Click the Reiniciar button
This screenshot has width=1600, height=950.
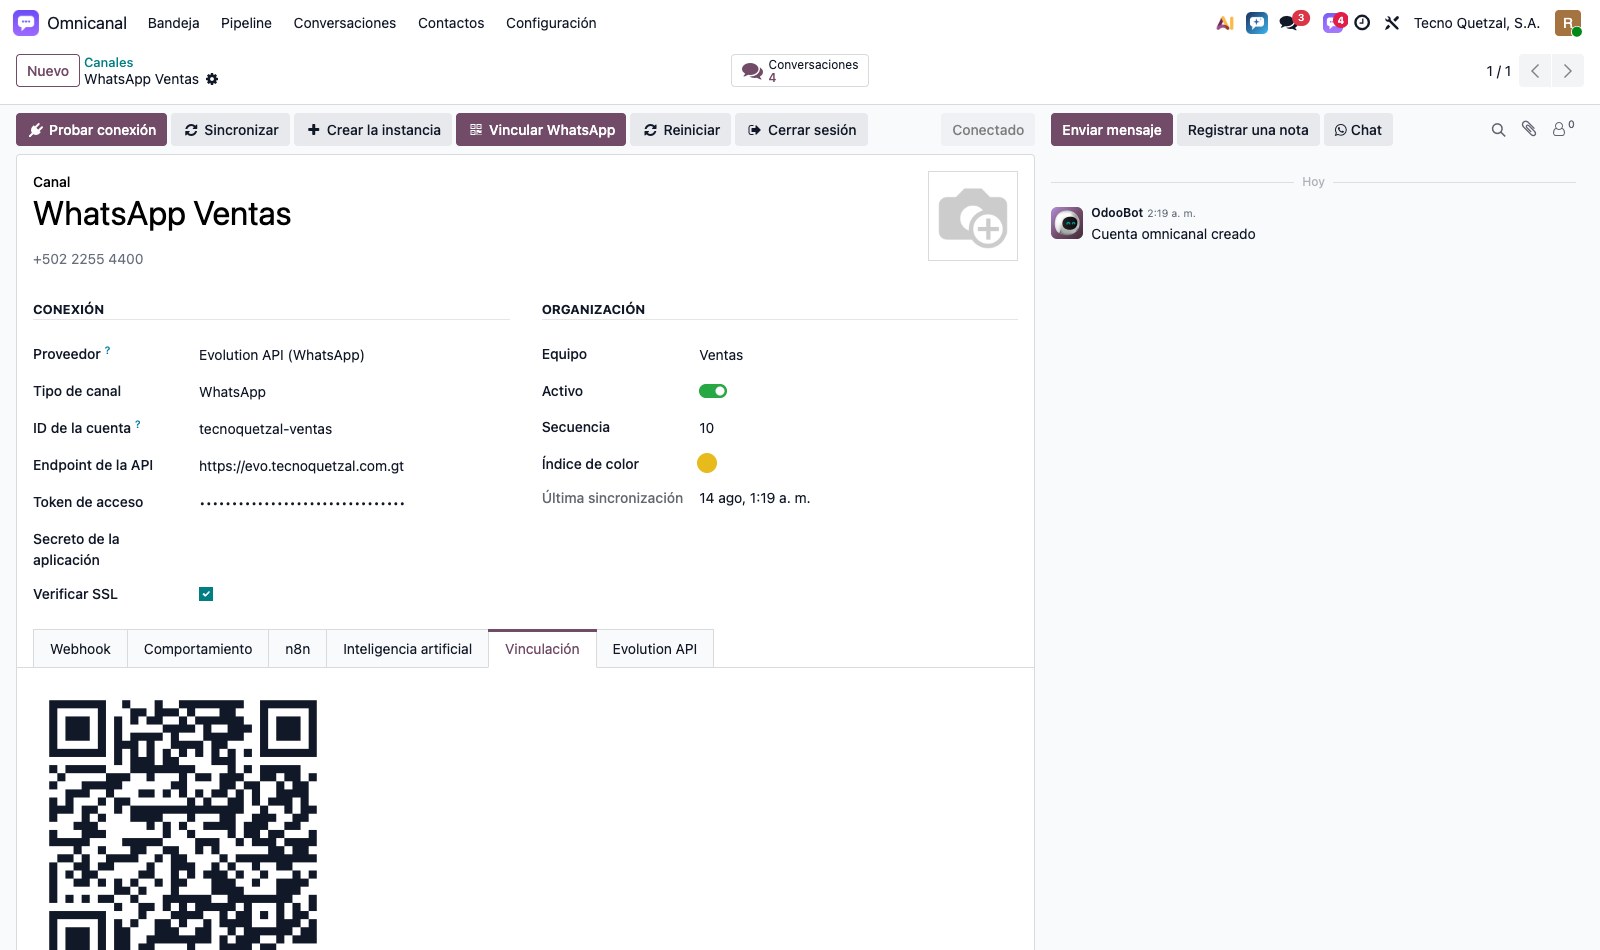(681, 130)
